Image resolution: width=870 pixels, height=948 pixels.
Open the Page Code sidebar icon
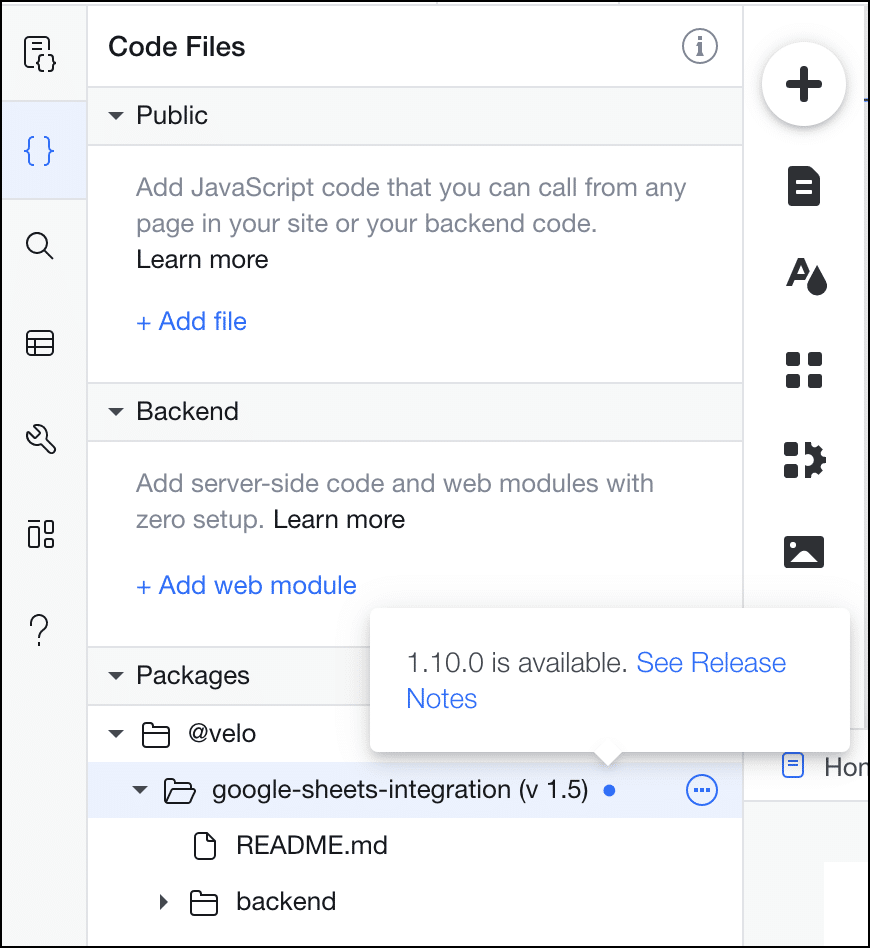click(x=40, y=53)
